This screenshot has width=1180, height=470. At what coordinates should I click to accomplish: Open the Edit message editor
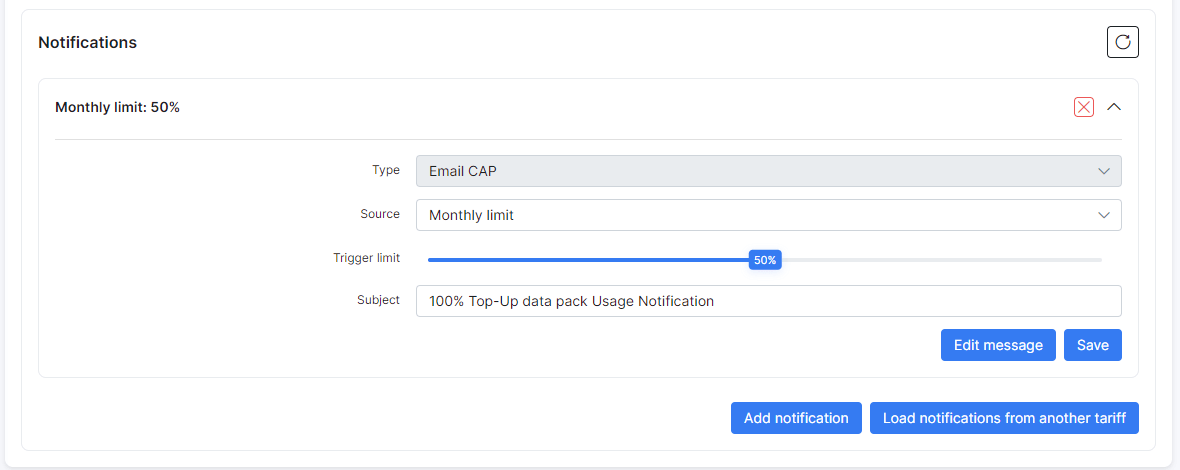tap(998, 345)
